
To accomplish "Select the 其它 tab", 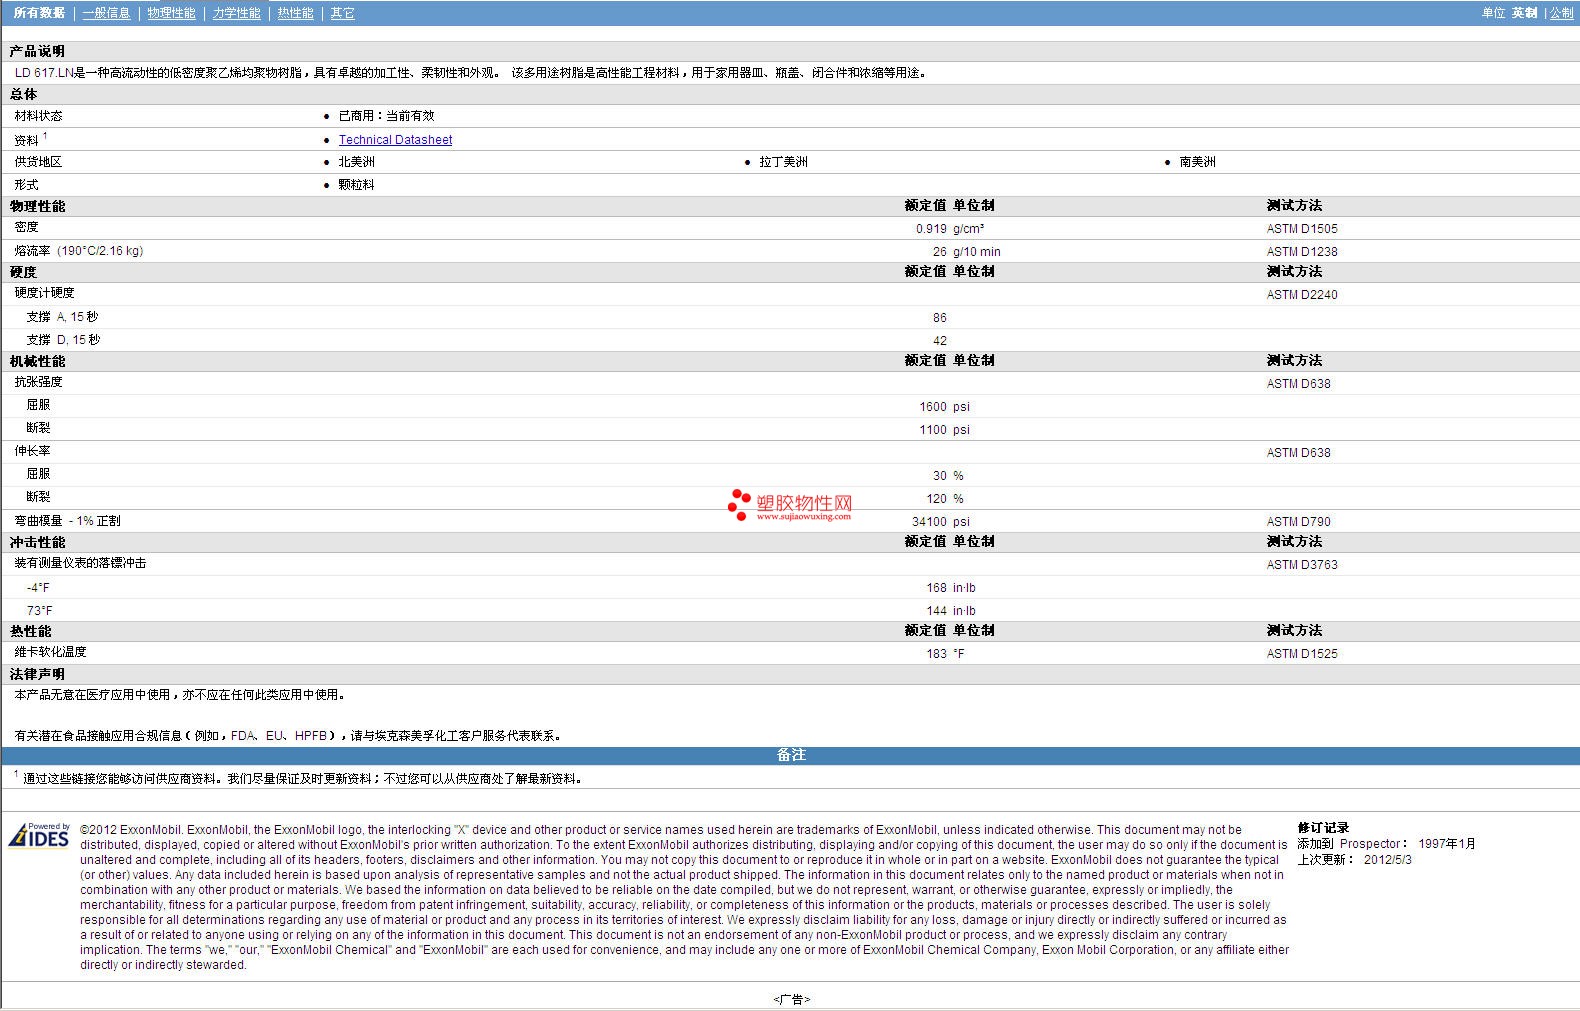I will click(x=342, y=13).
